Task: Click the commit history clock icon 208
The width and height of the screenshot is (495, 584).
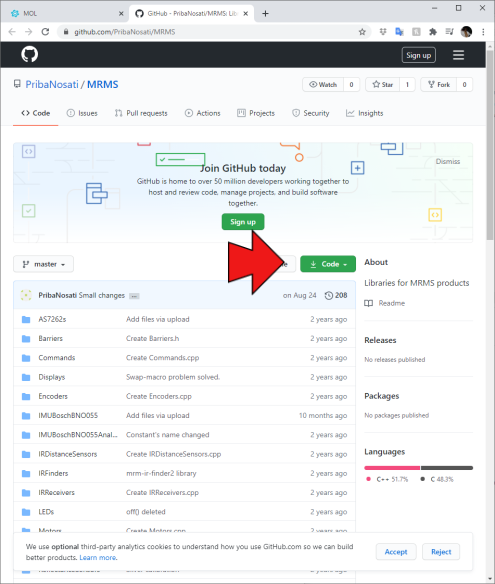Action: pyautogui.click(x=336, y=295)
